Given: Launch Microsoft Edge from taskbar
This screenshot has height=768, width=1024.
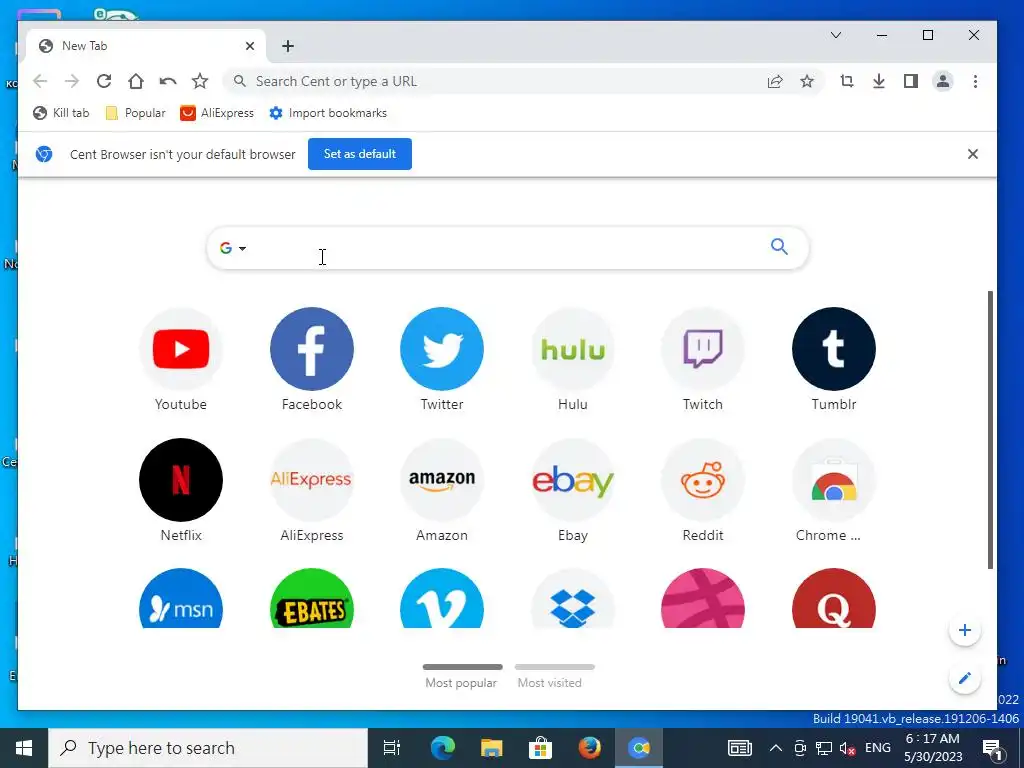Looking at the screenshot, I should (442, 748).
